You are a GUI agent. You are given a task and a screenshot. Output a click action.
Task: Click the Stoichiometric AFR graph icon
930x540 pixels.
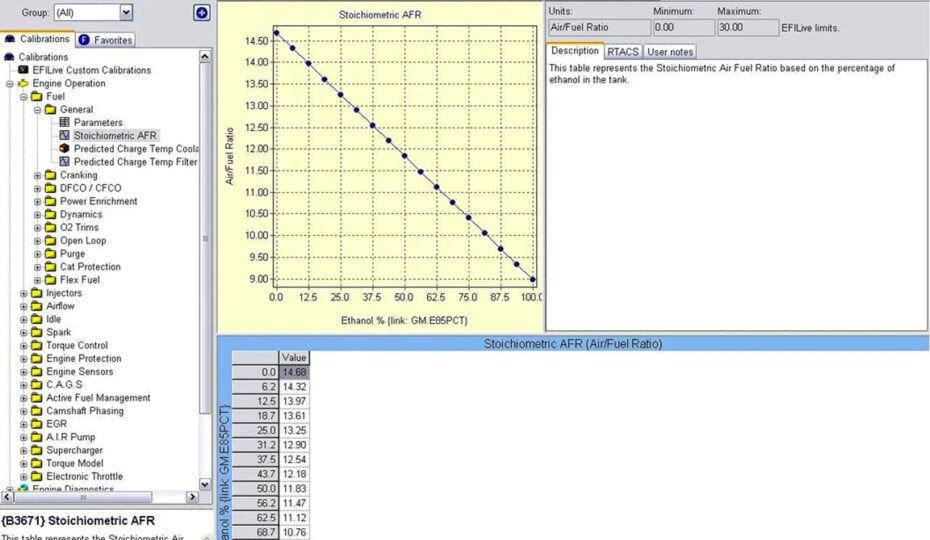pyautogui.click(x=64, y=135)
